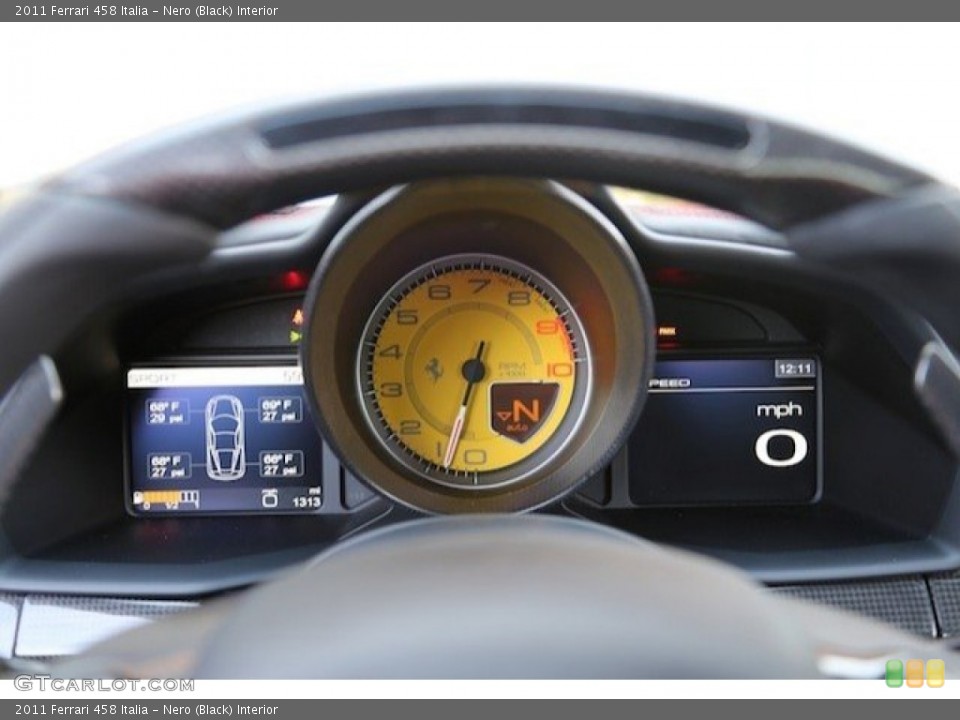960x720 pixels.
Task: Click the fuel pump icon beside fuel gauge
Action: click(x=139, y=497)
